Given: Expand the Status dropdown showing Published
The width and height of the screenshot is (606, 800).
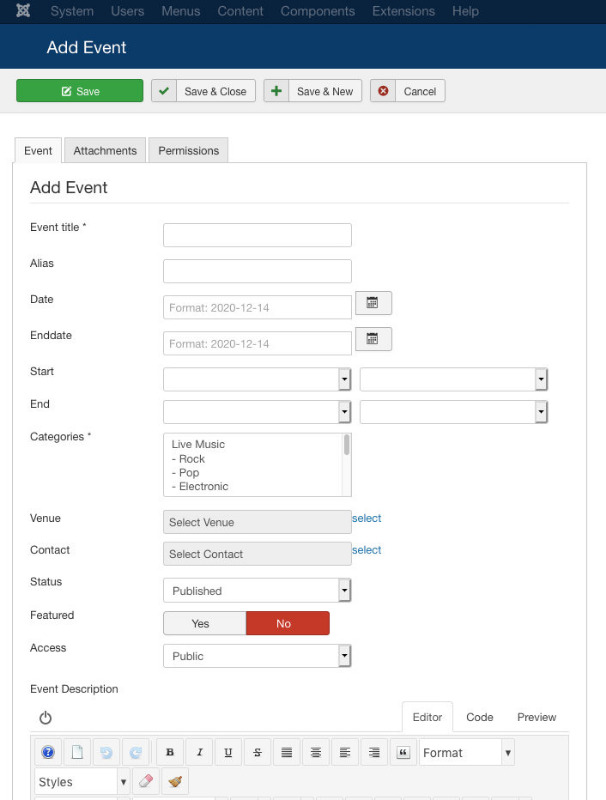Looking at the screenshot, I should point(257,590).
